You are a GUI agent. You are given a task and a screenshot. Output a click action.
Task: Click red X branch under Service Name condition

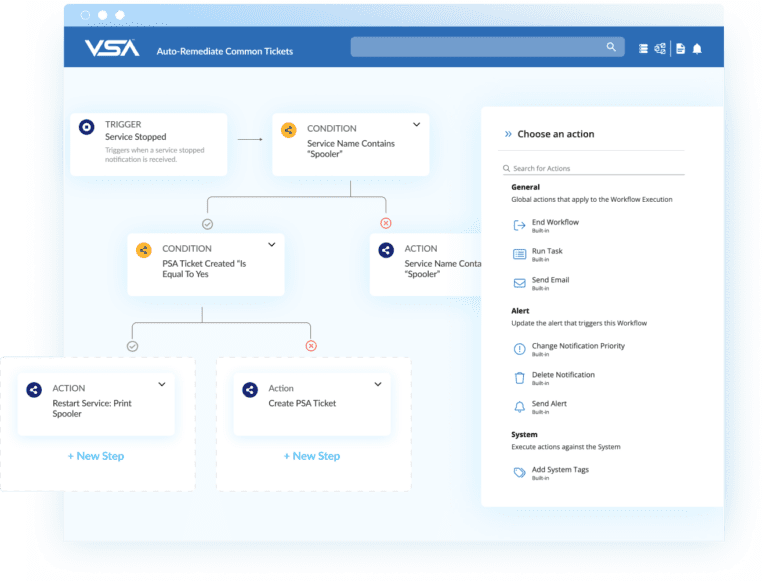click(x=386, y=223)
